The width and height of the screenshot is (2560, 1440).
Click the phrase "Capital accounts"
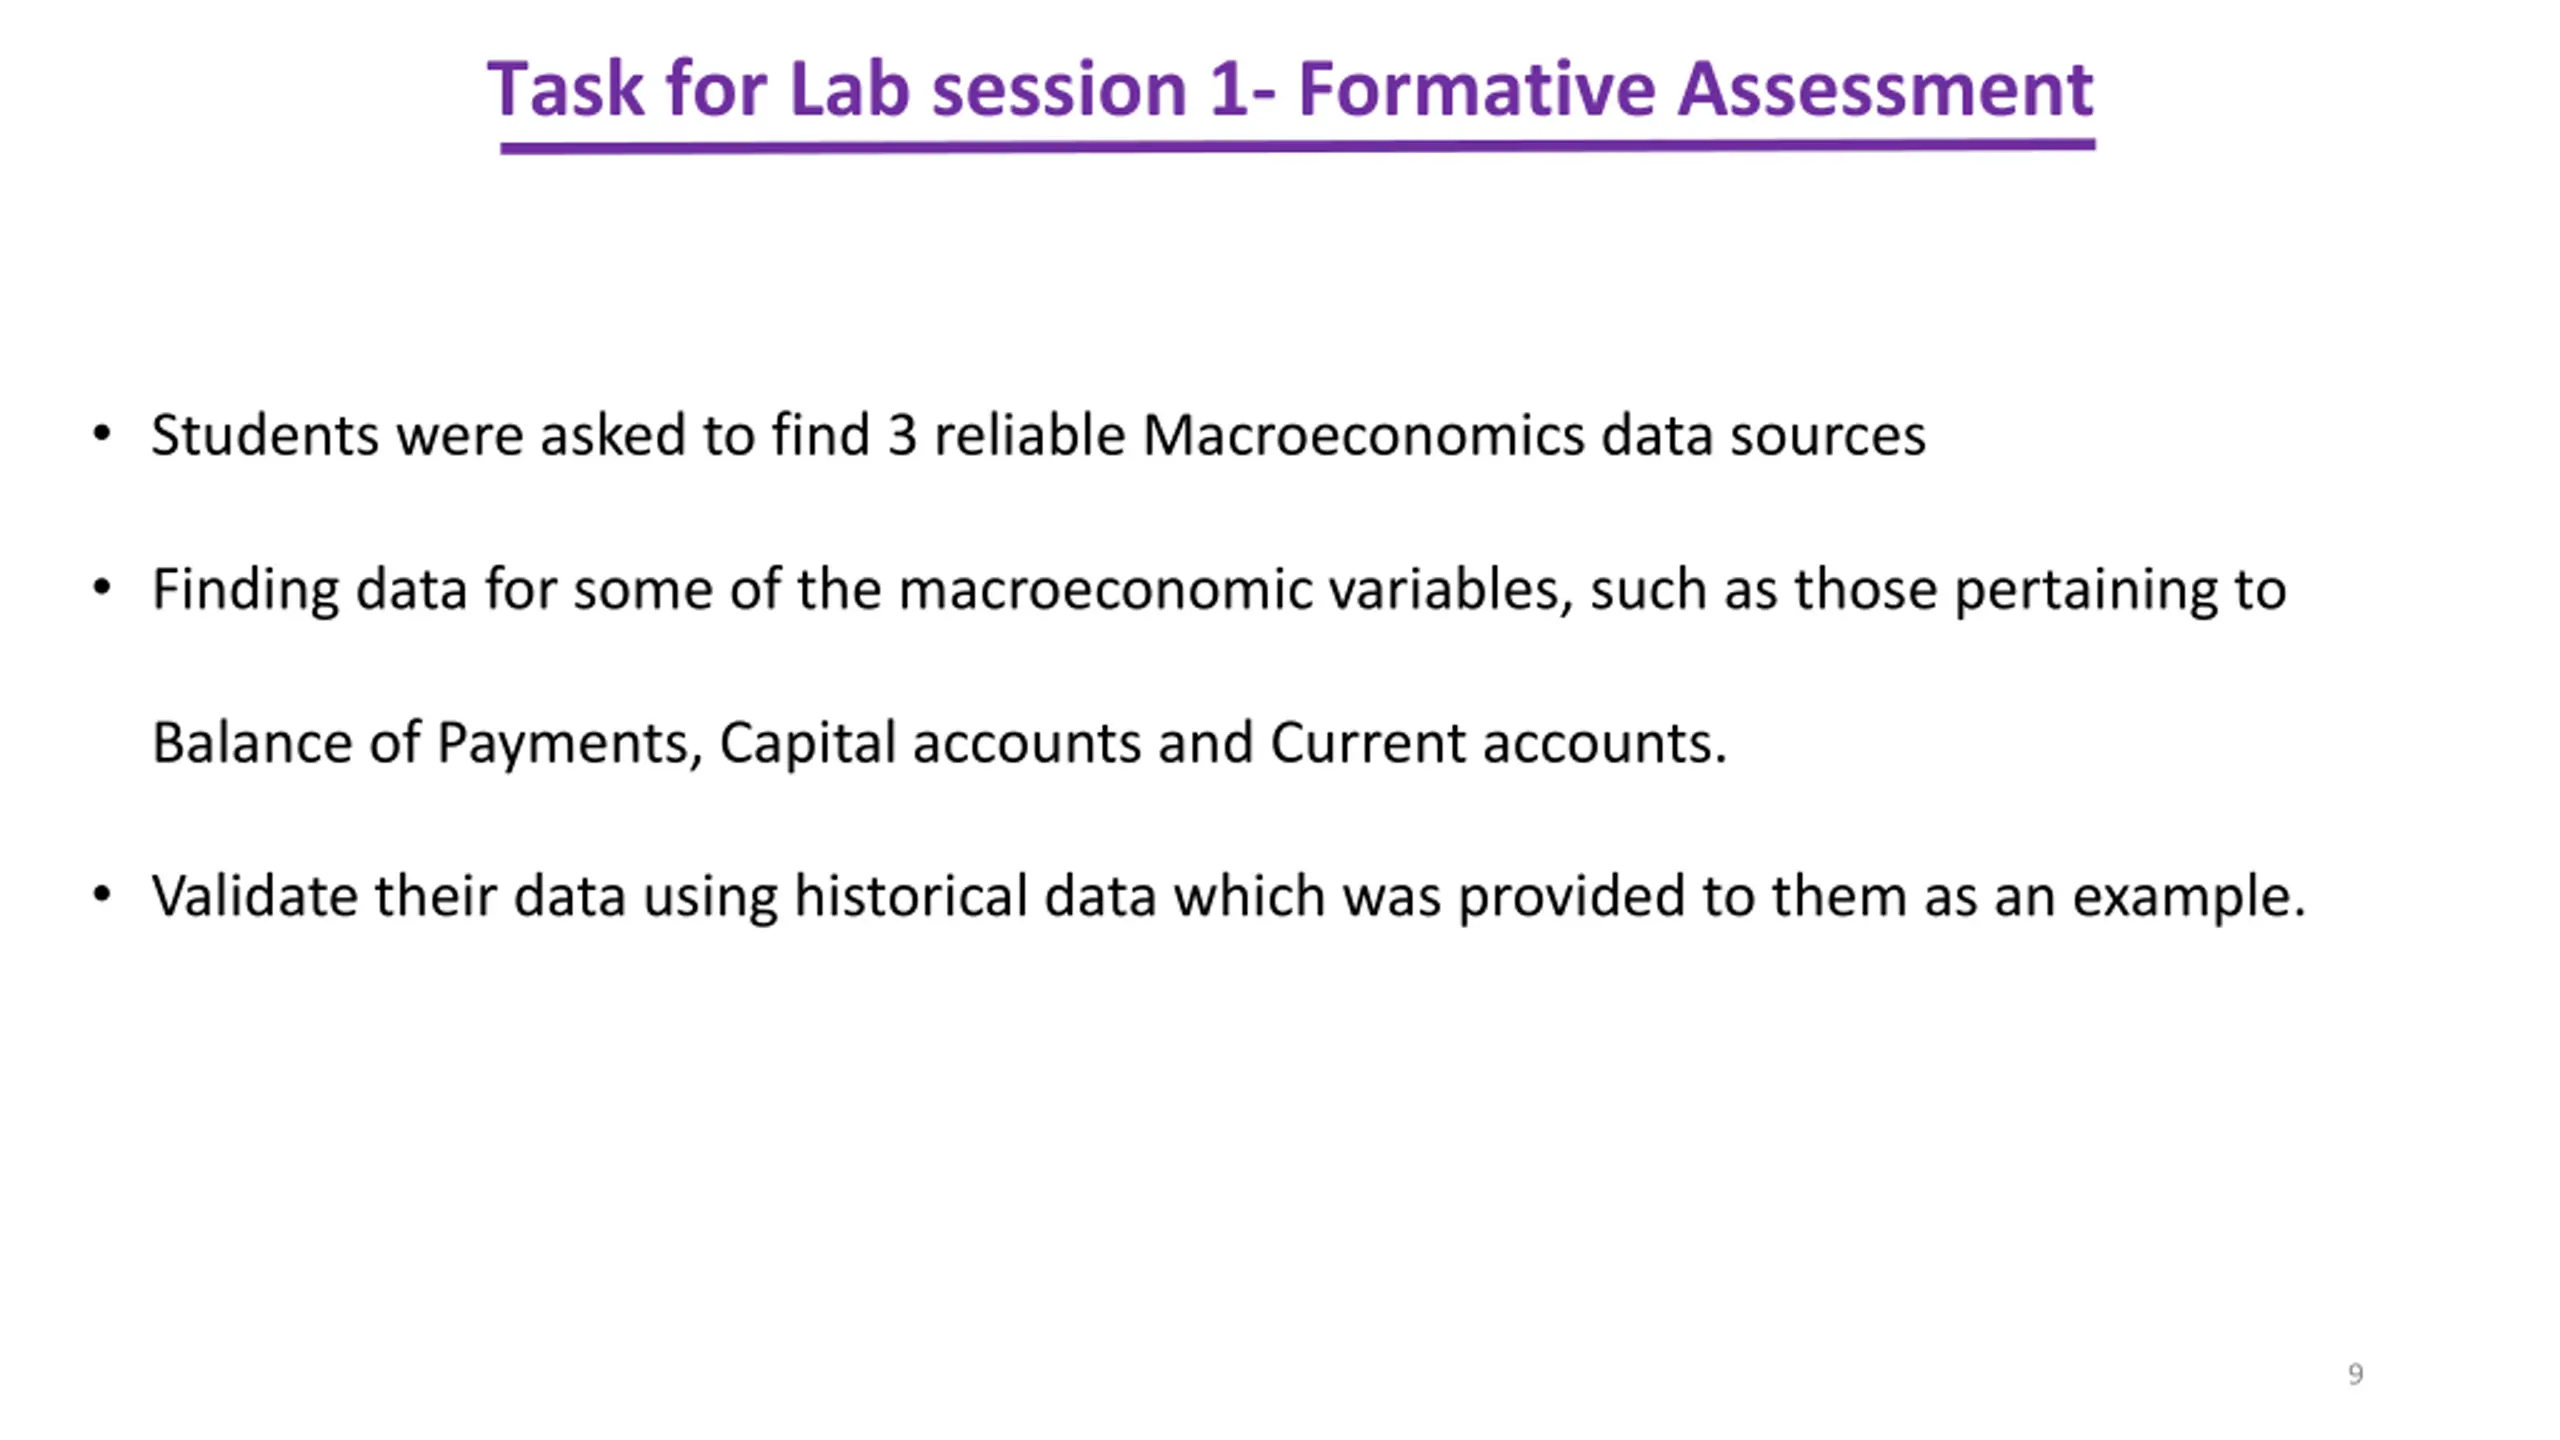pos(930,743)
